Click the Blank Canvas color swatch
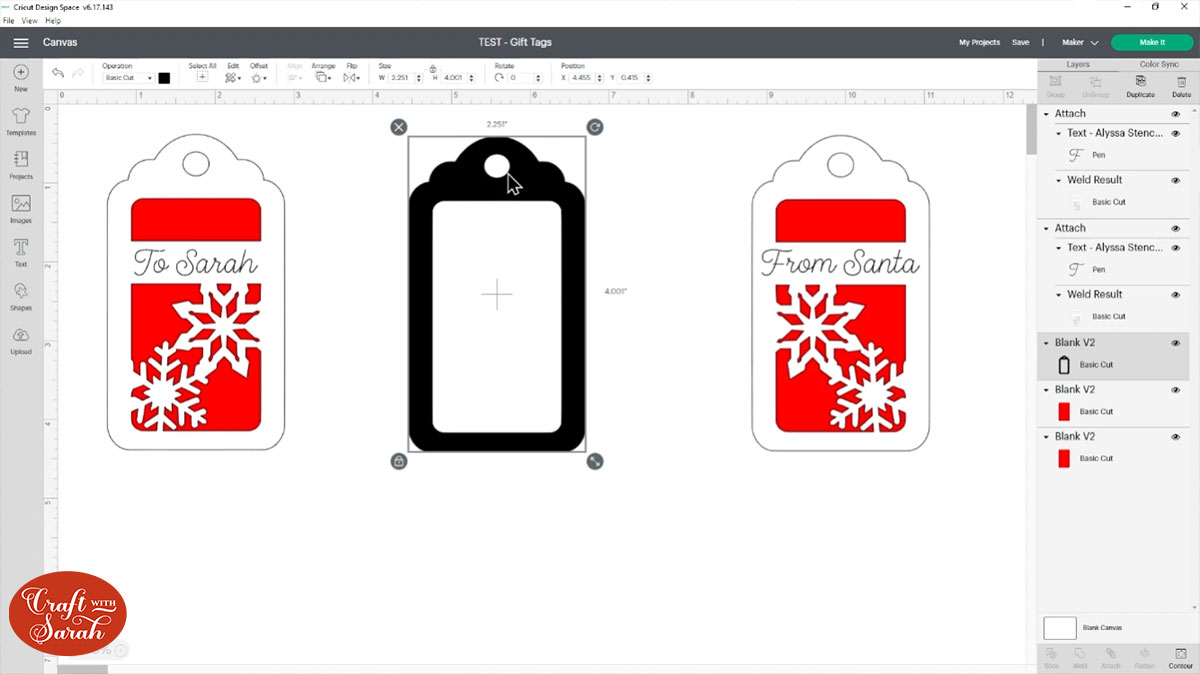1200x674 pixels. pos(1060,628)
